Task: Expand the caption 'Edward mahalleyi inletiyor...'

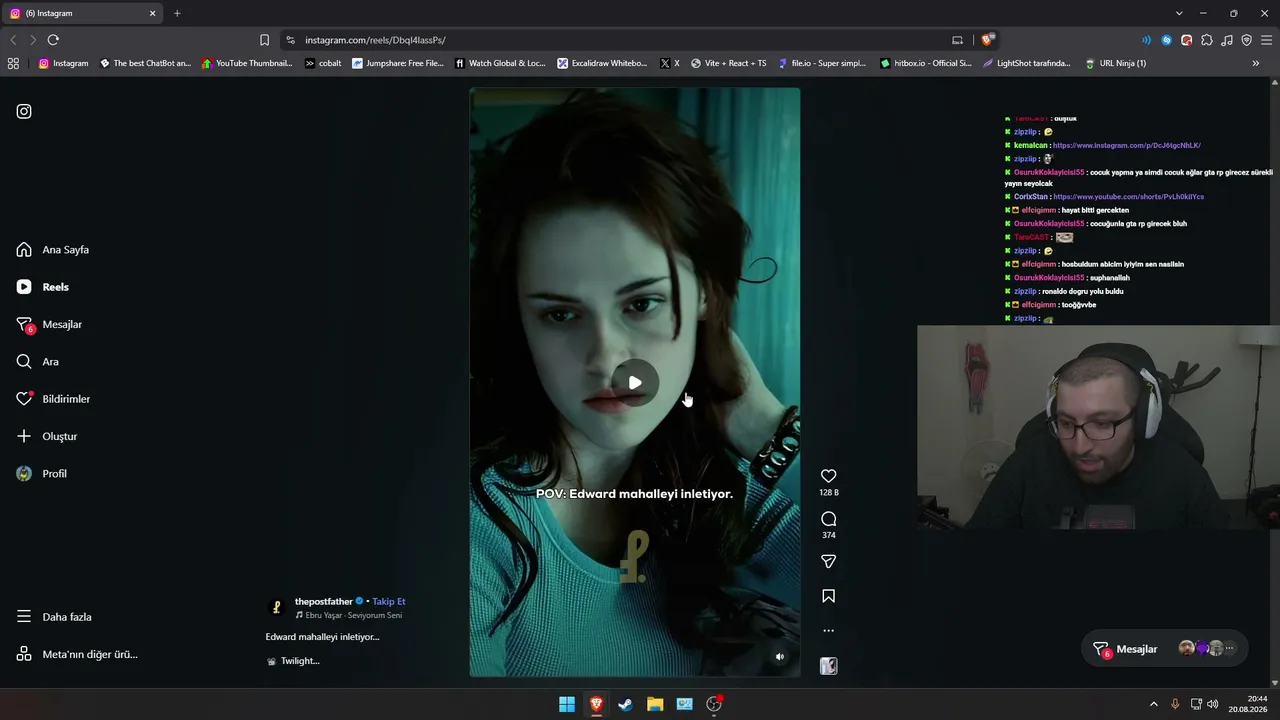Action: [x=322, y=637]
